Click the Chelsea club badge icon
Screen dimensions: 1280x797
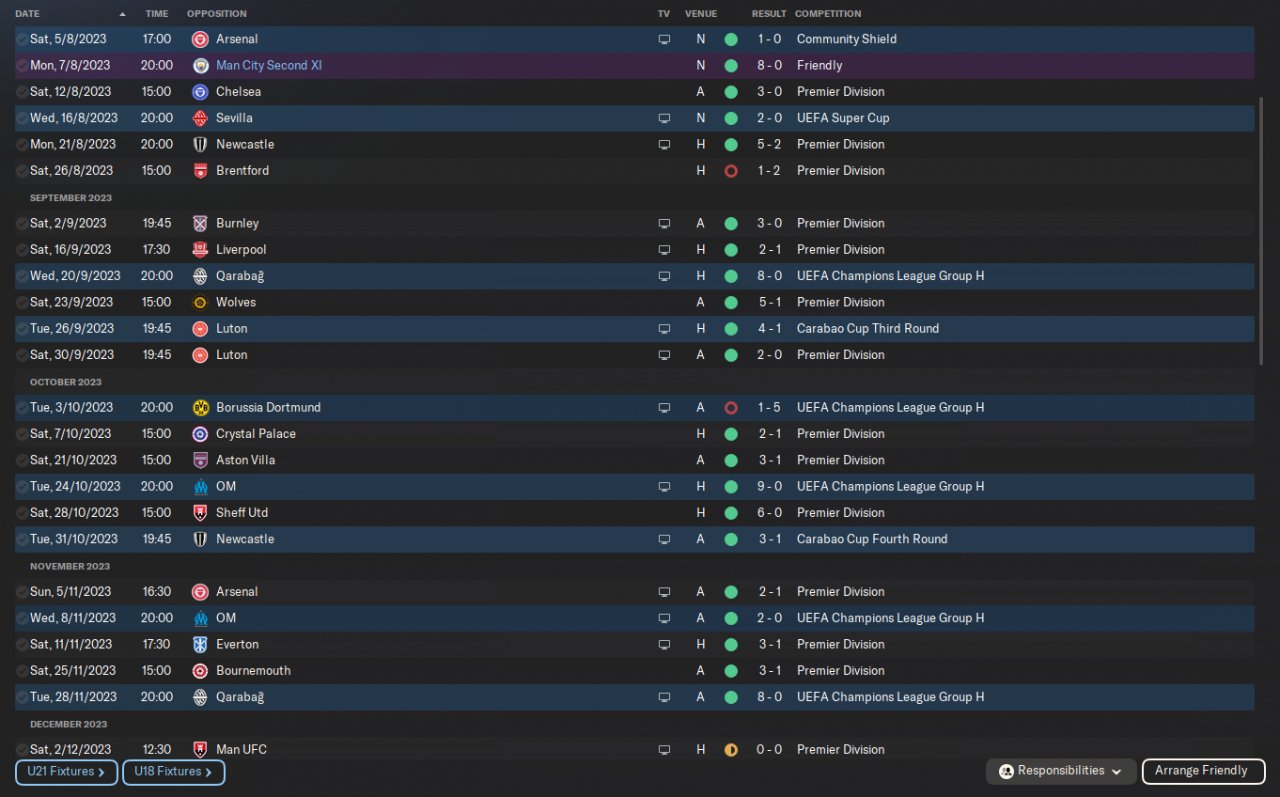(x=200, y=92)
